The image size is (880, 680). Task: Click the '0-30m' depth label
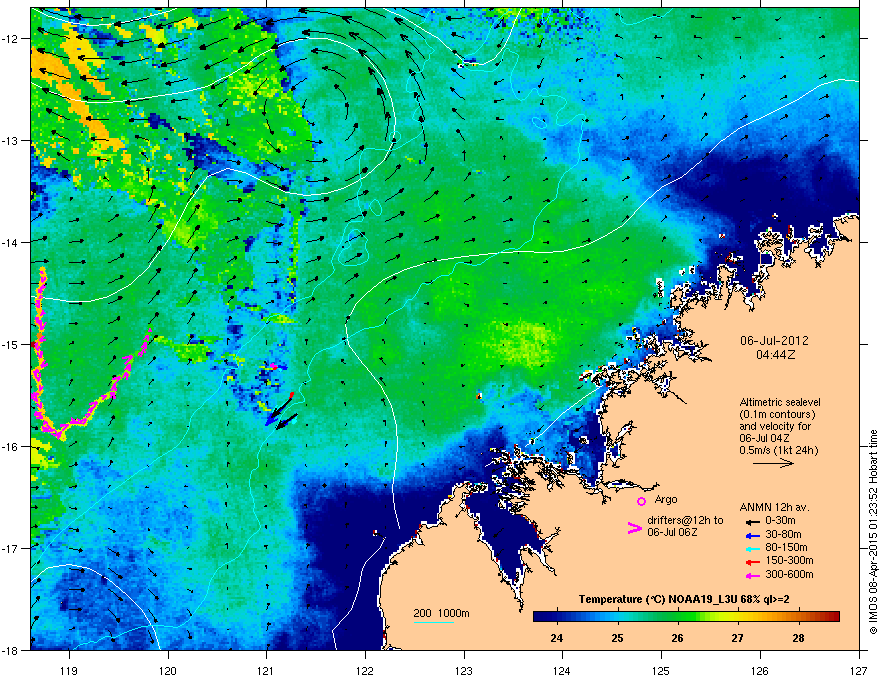(780, 521)
